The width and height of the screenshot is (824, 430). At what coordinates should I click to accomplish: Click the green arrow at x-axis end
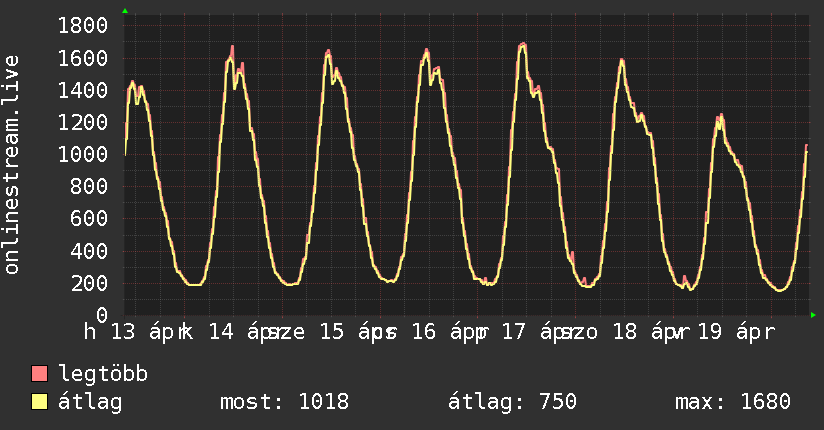813,315
